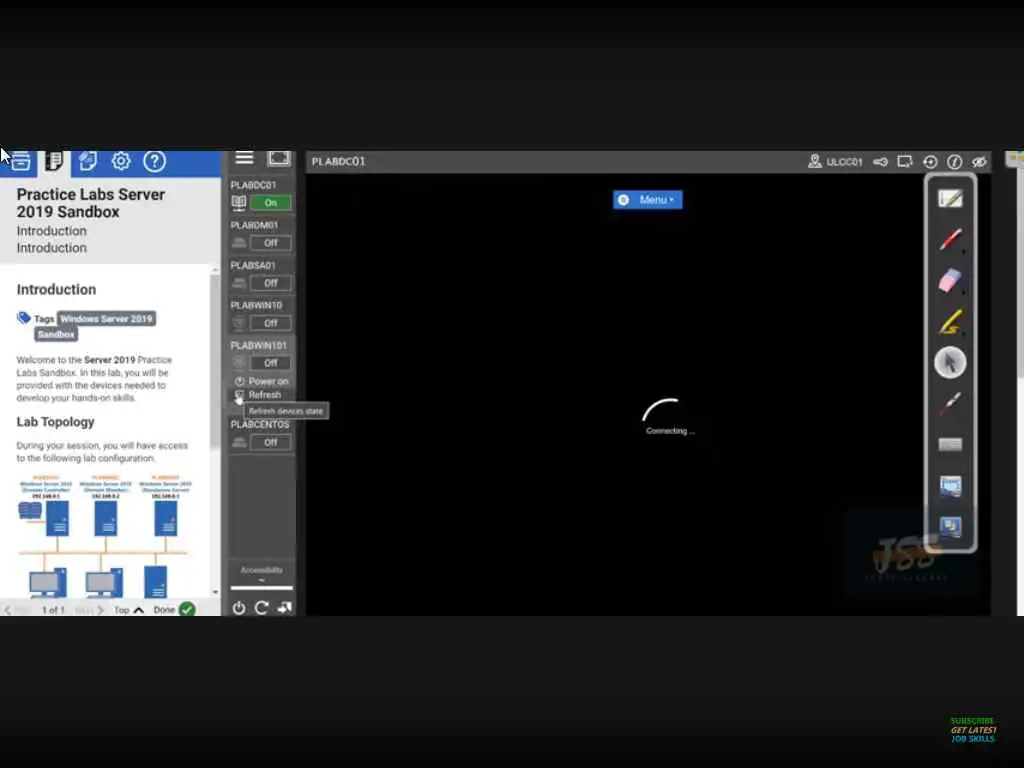Click the blue tag icon beside Tags
The image size is (1024, 768).
pos(24,318)
